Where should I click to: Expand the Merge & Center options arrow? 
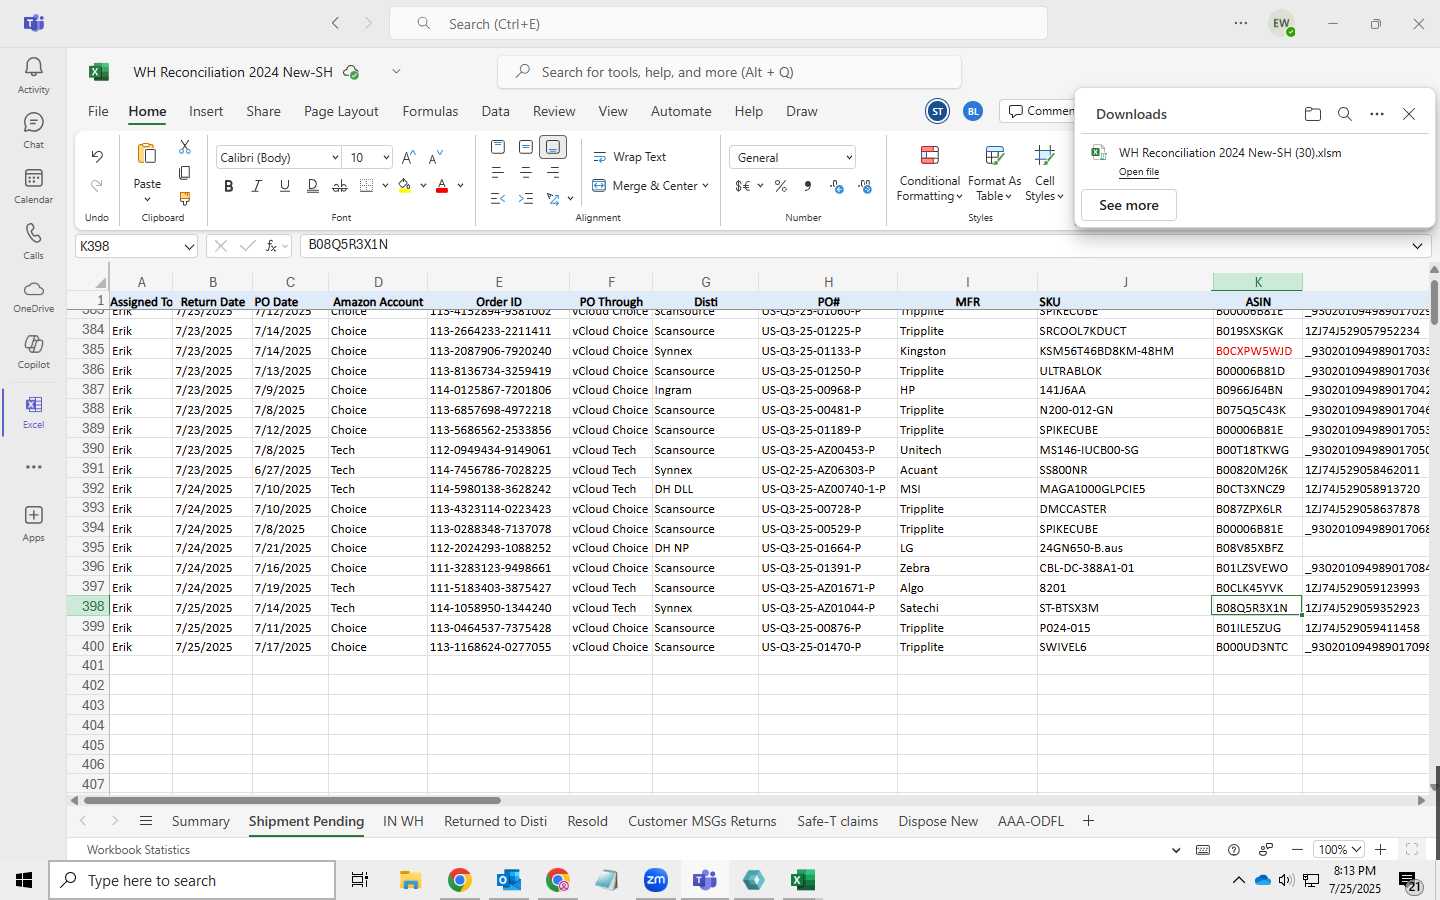pyautogui.click(x=705, y=186)
